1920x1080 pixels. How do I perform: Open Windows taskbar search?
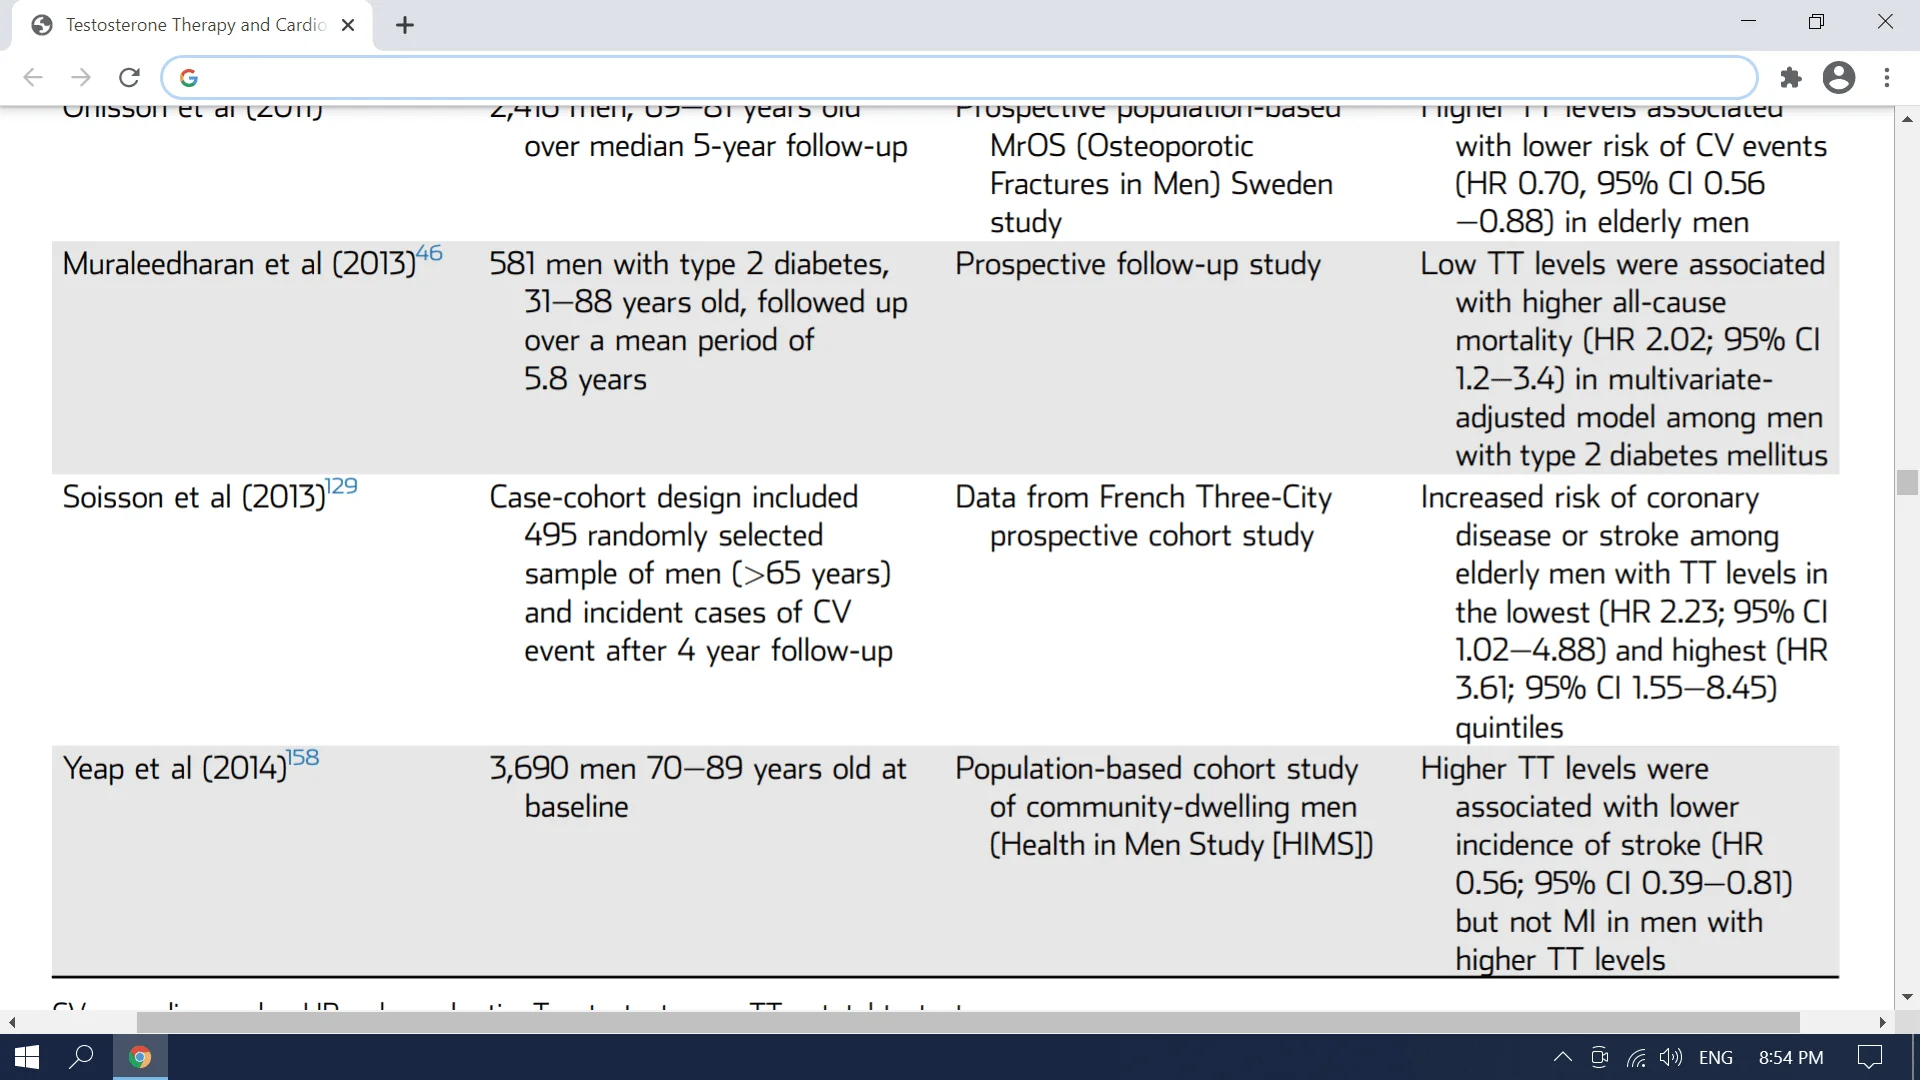click(x=81, y=1057)
